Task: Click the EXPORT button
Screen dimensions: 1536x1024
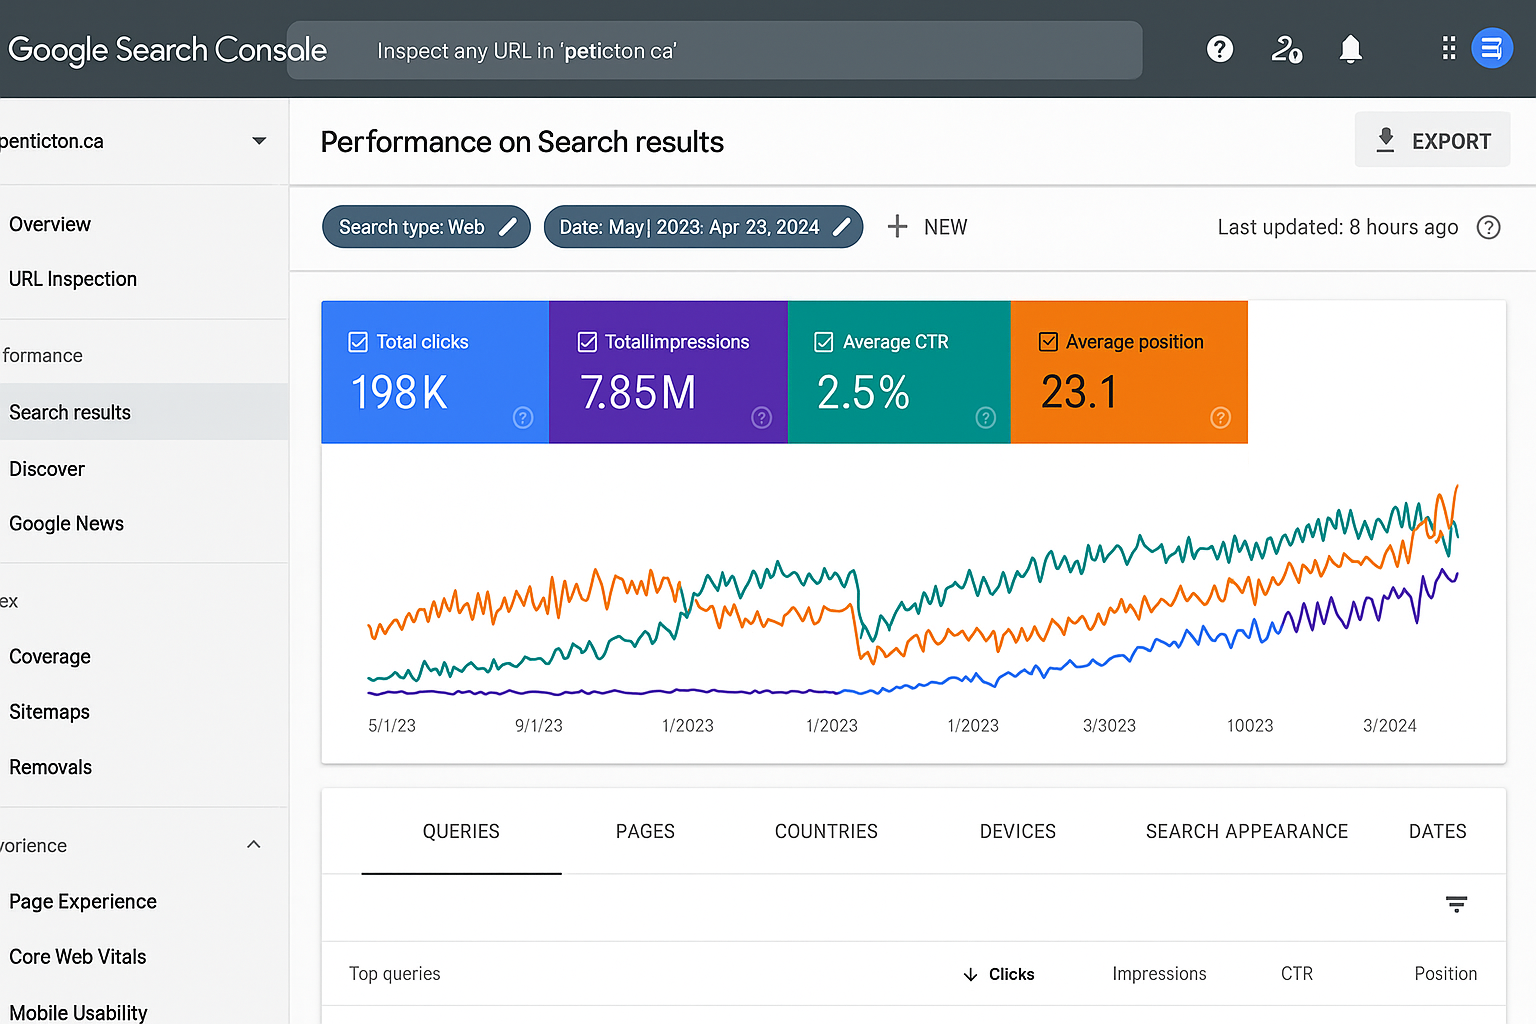Action: (x=1432, y=141)
